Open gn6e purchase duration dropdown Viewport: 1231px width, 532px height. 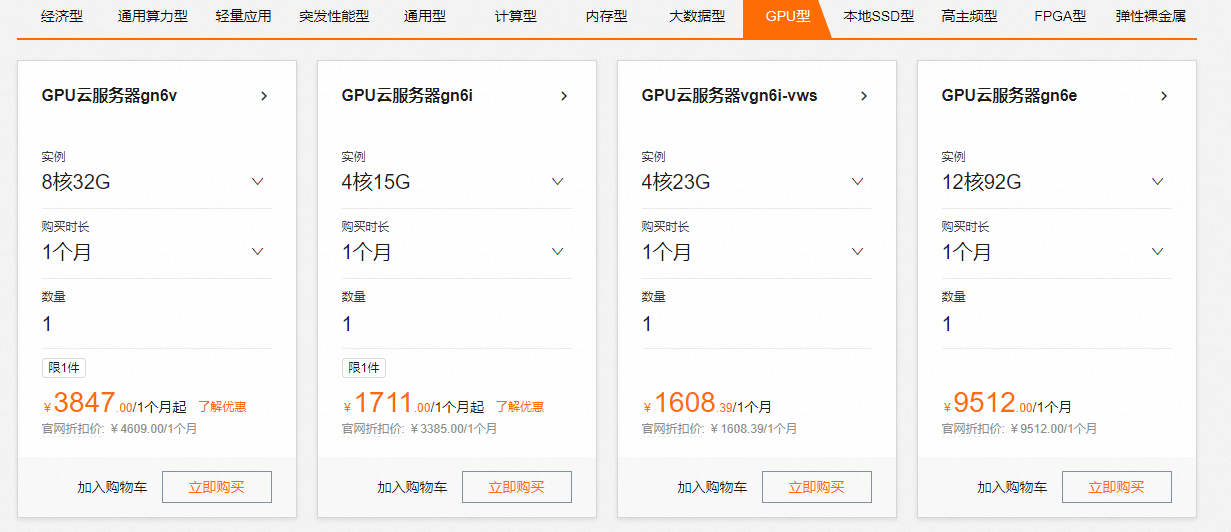pyautogui.click(x=1057, y=252)
